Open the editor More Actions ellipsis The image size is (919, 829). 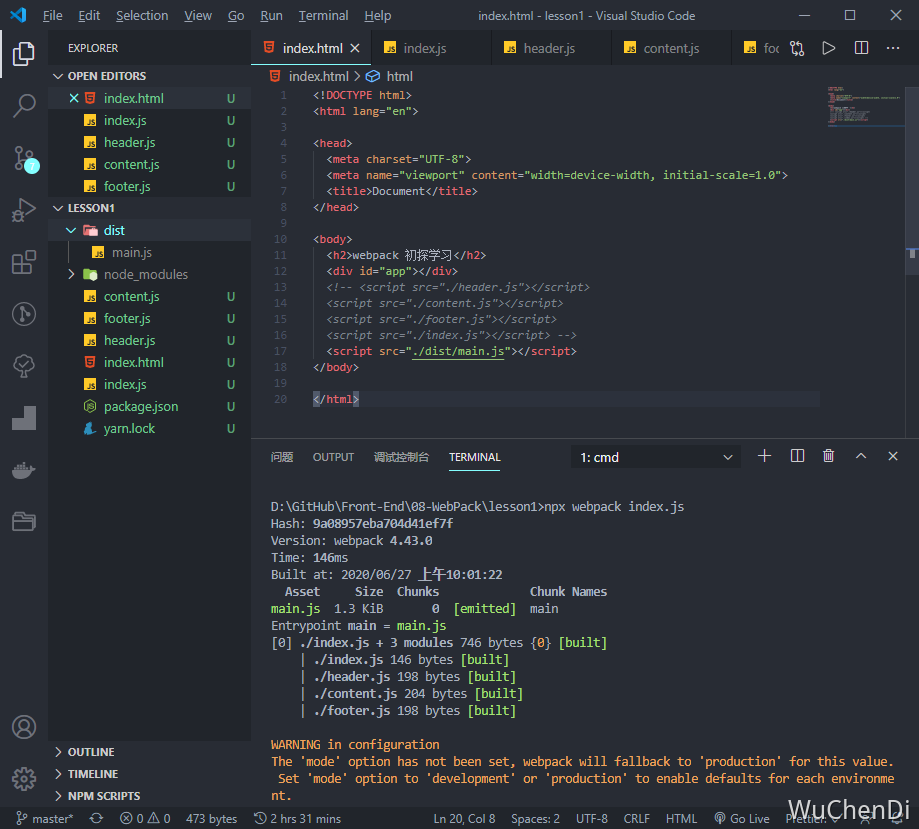[x=893, y=48]
